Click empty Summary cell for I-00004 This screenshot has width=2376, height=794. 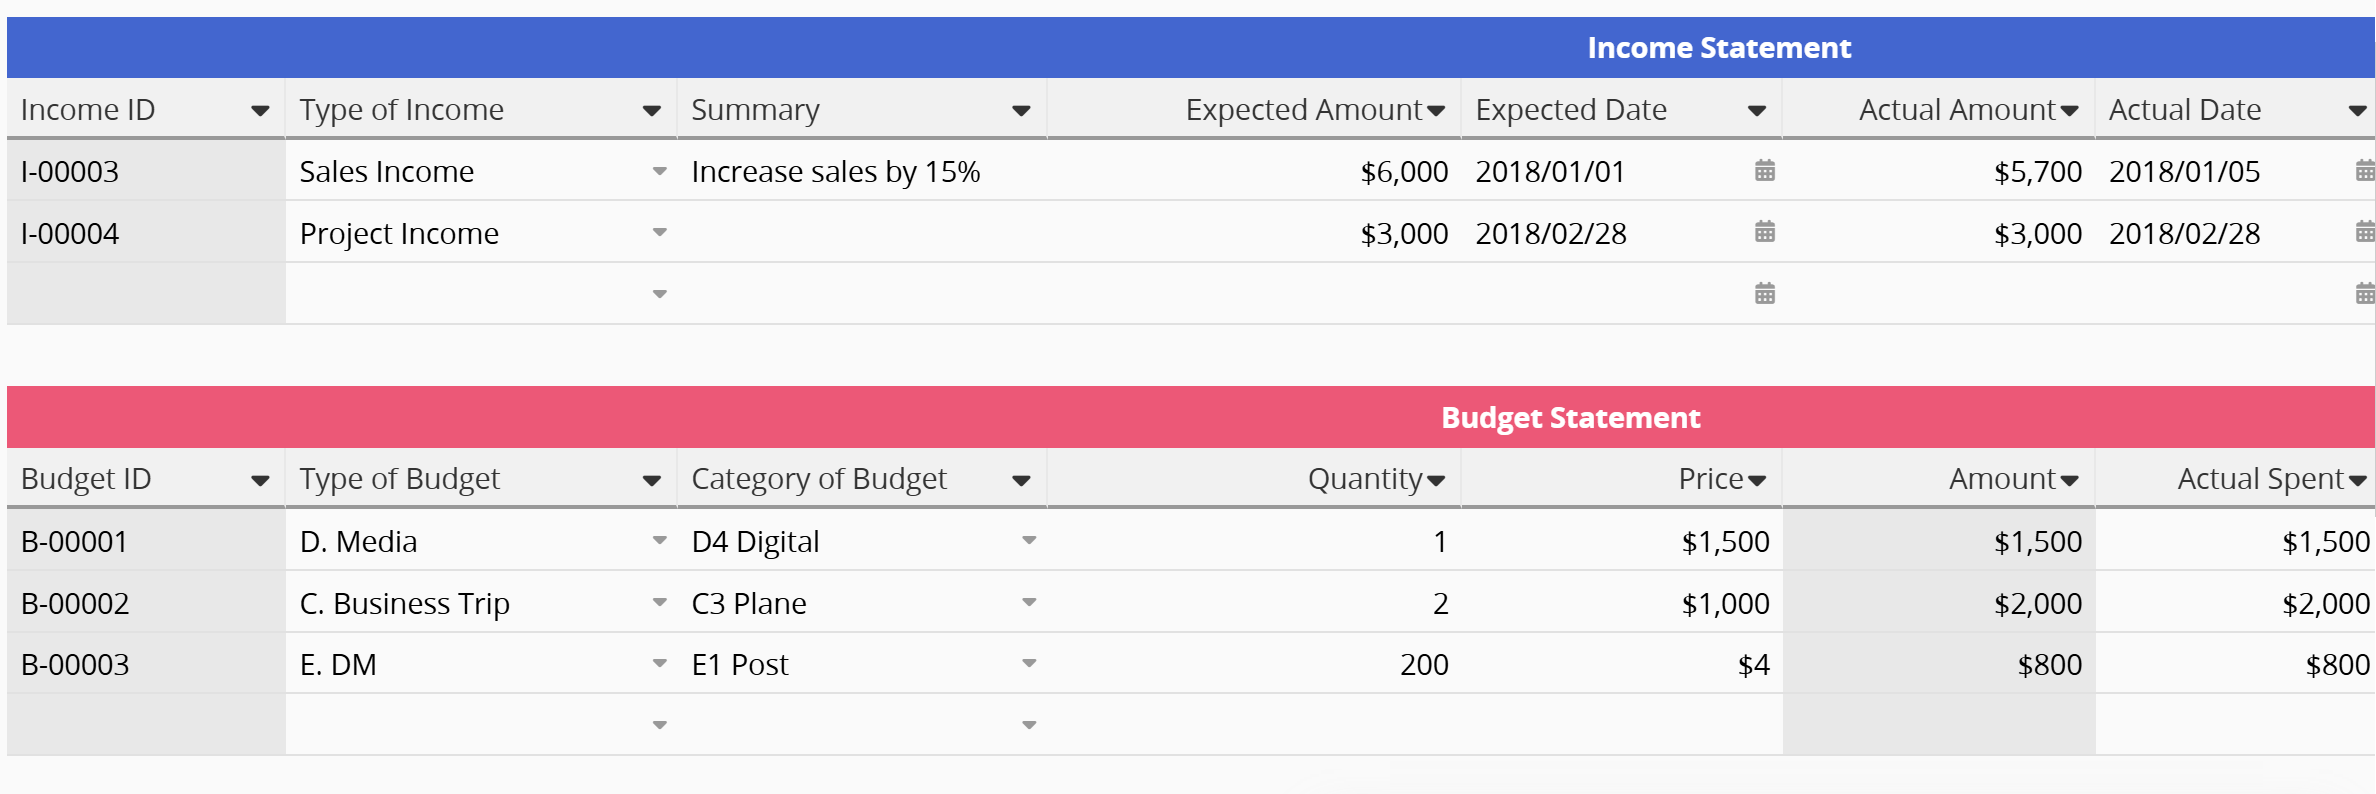pos(862,233)
